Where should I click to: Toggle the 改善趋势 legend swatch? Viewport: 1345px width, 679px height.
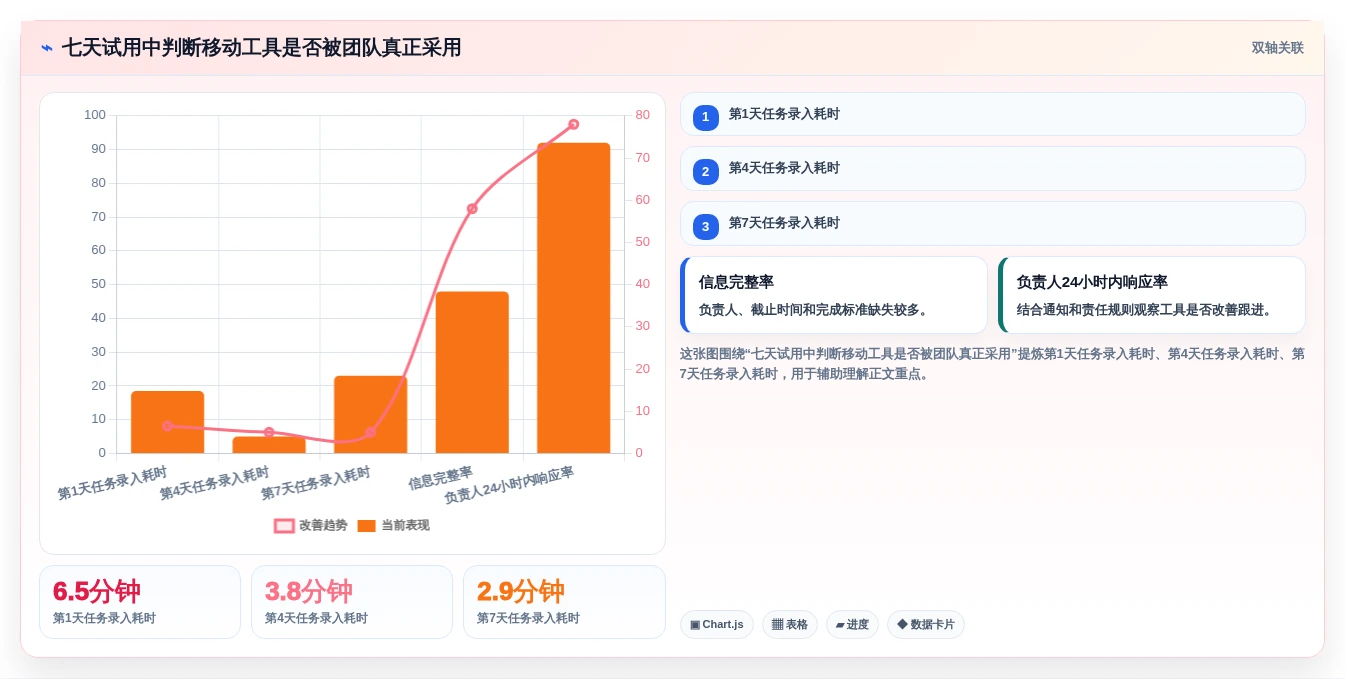click(x=284, y=526)
